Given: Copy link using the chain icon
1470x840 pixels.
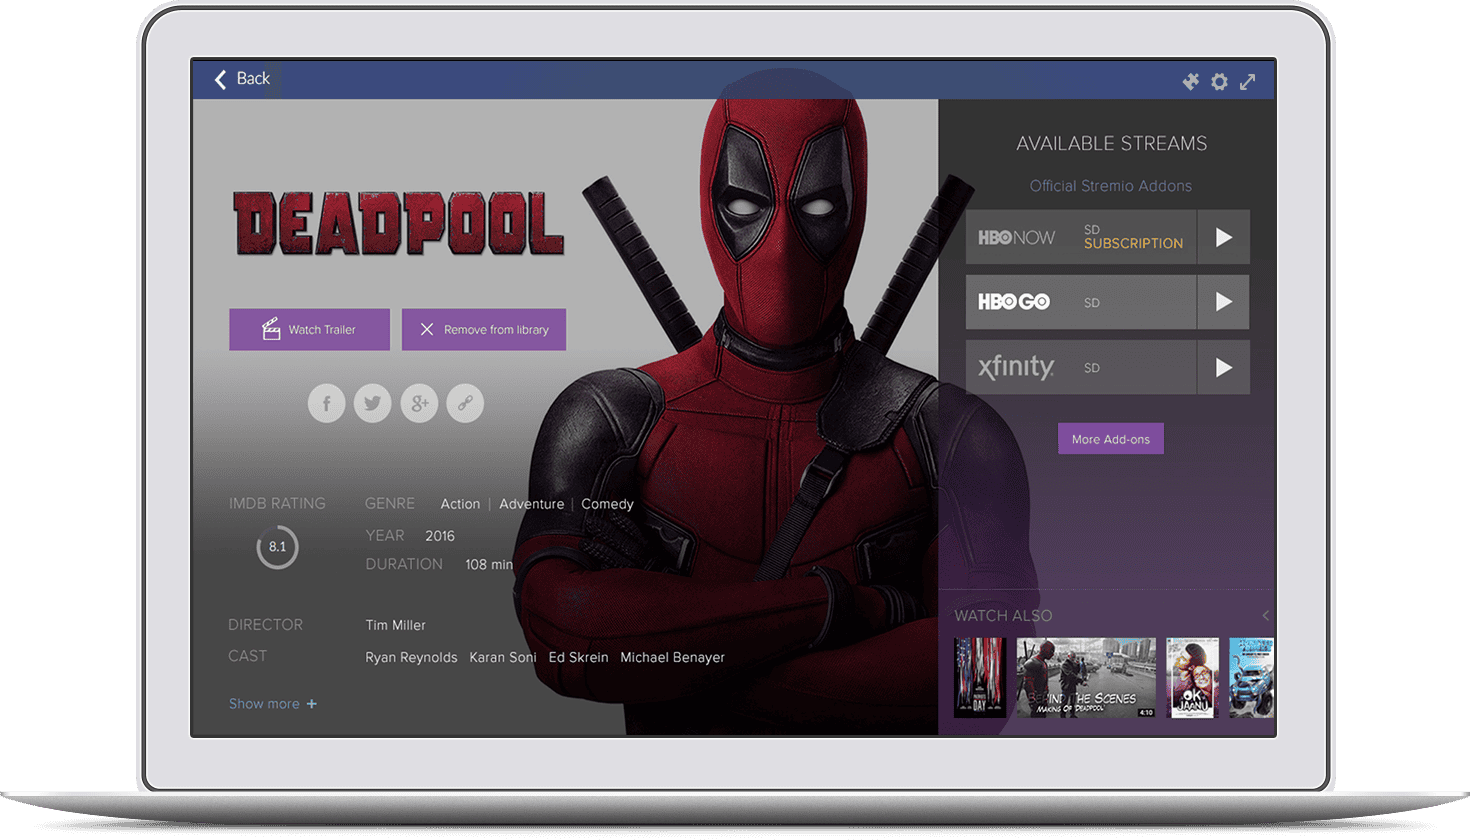Looking at the screenshot, I should [x=465, y=403].
